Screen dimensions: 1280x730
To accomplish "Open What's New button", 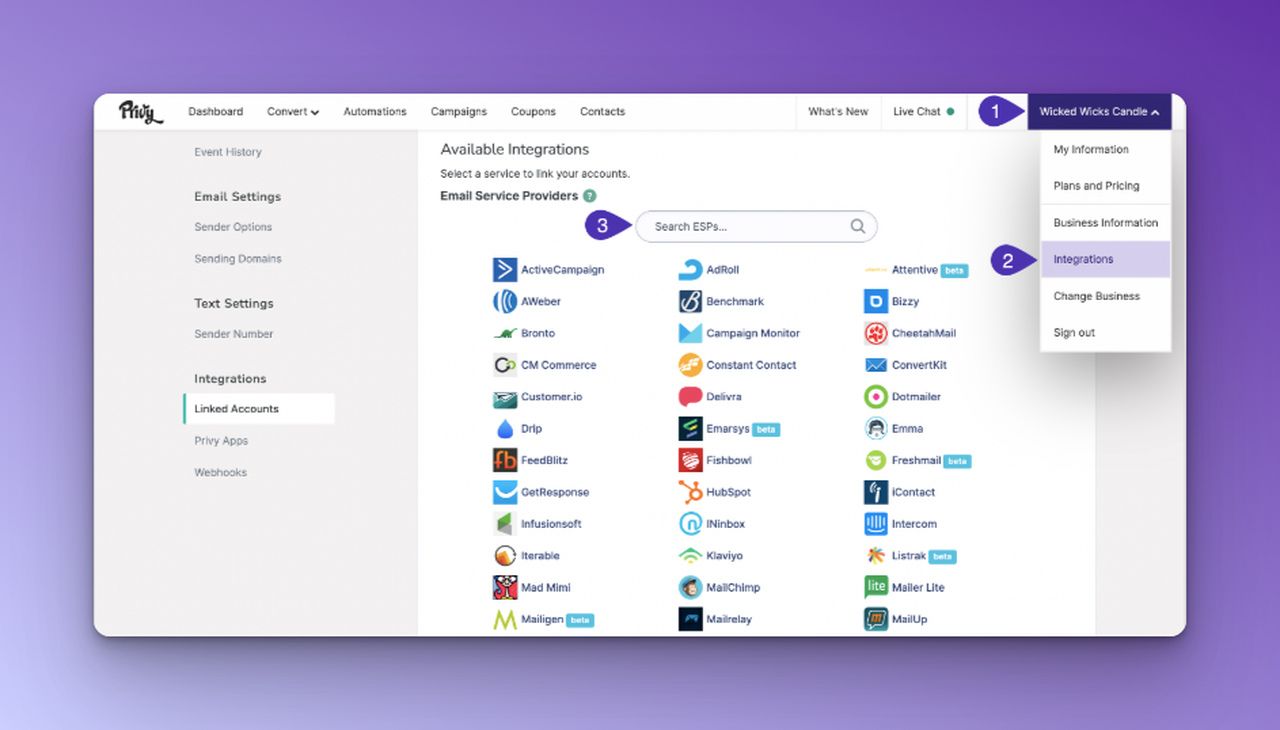I will (x=838, y=112).
